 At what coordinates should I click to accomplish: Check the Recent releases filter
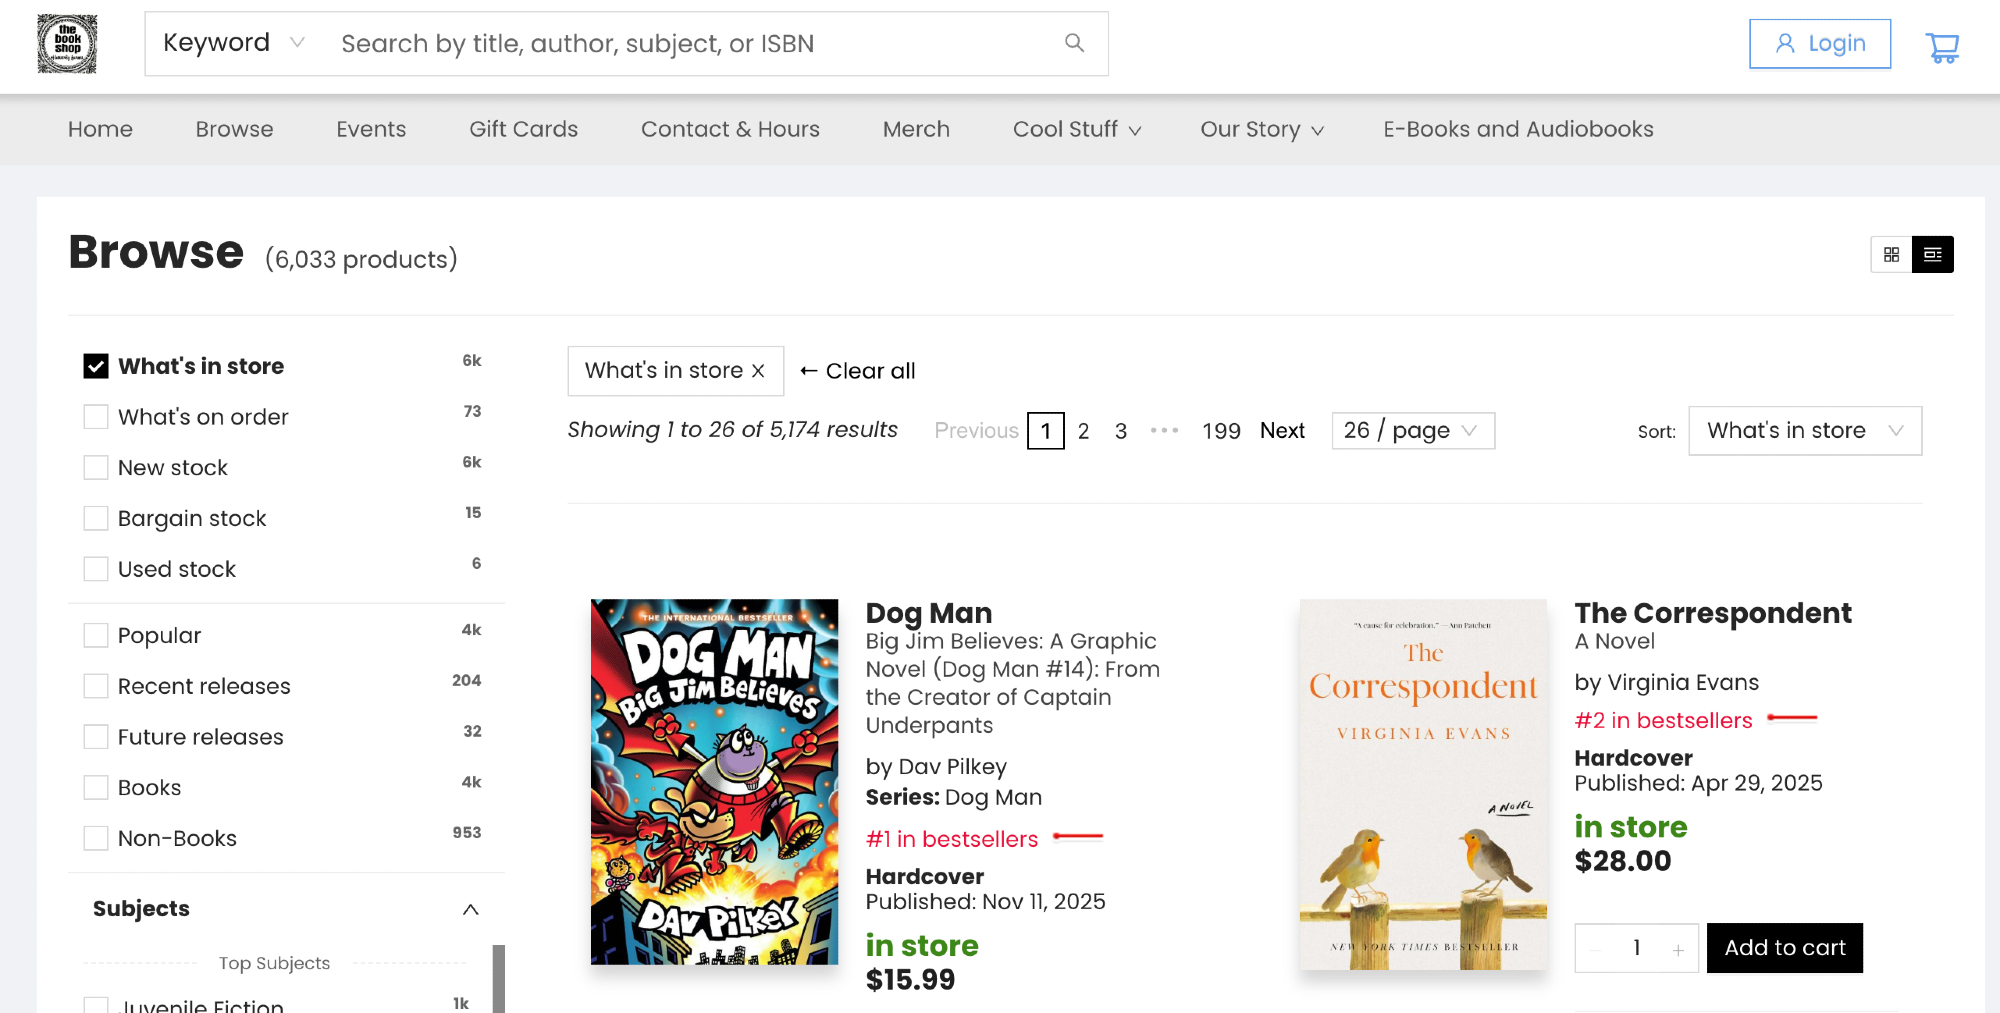96,686
